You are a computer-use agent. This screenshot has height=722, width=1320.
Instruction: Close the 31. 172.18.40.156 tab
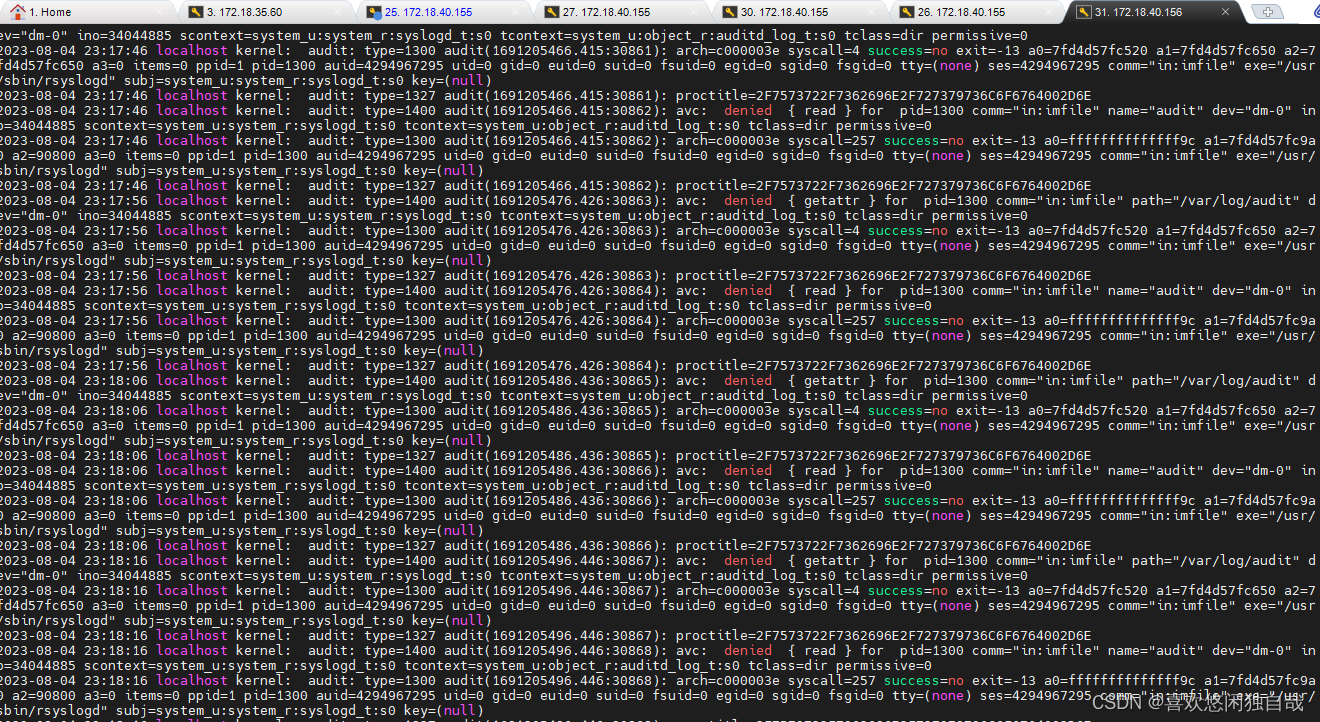coord(1226,12)
